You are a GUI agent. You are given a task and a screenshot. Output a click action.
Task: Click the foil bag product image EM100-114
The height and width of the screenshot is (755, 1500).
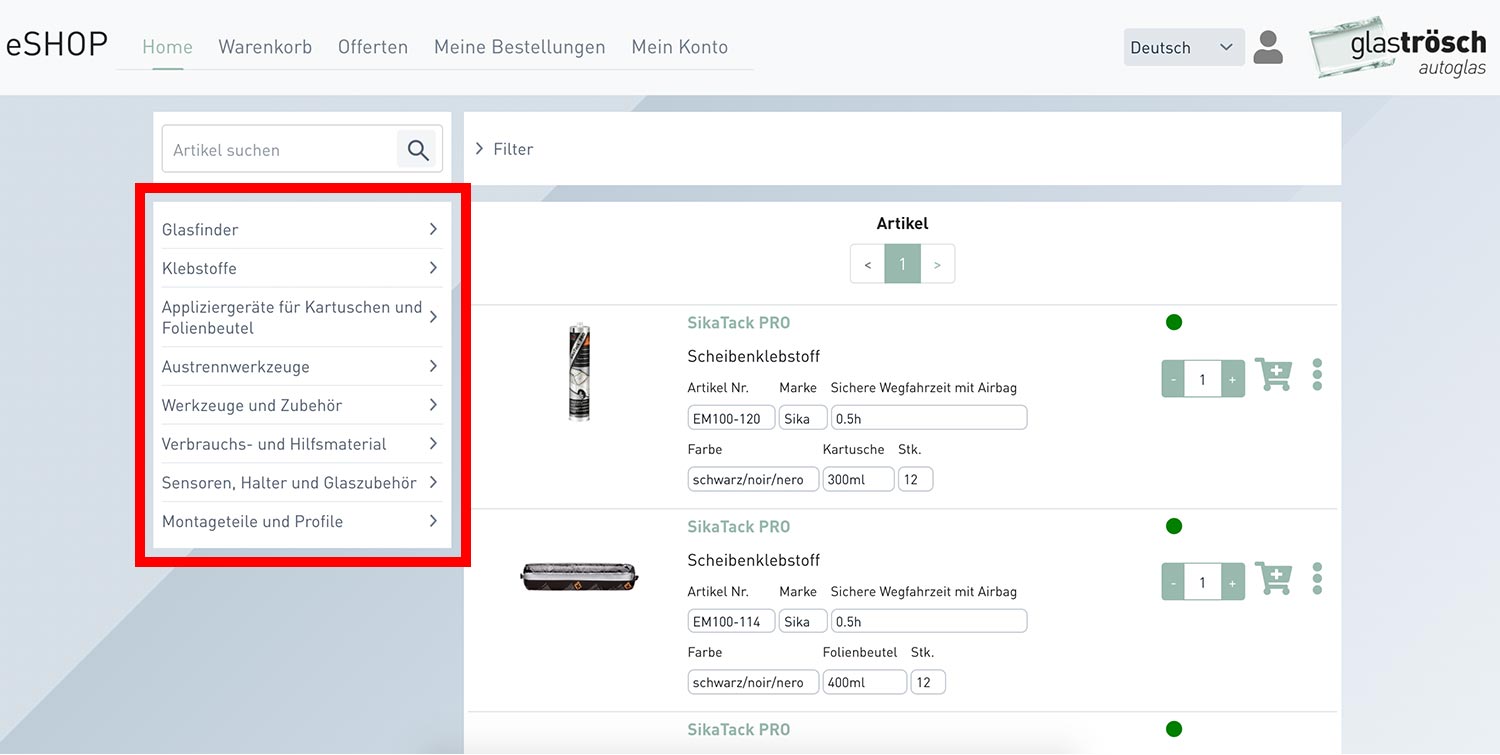(x=580, y=577)
